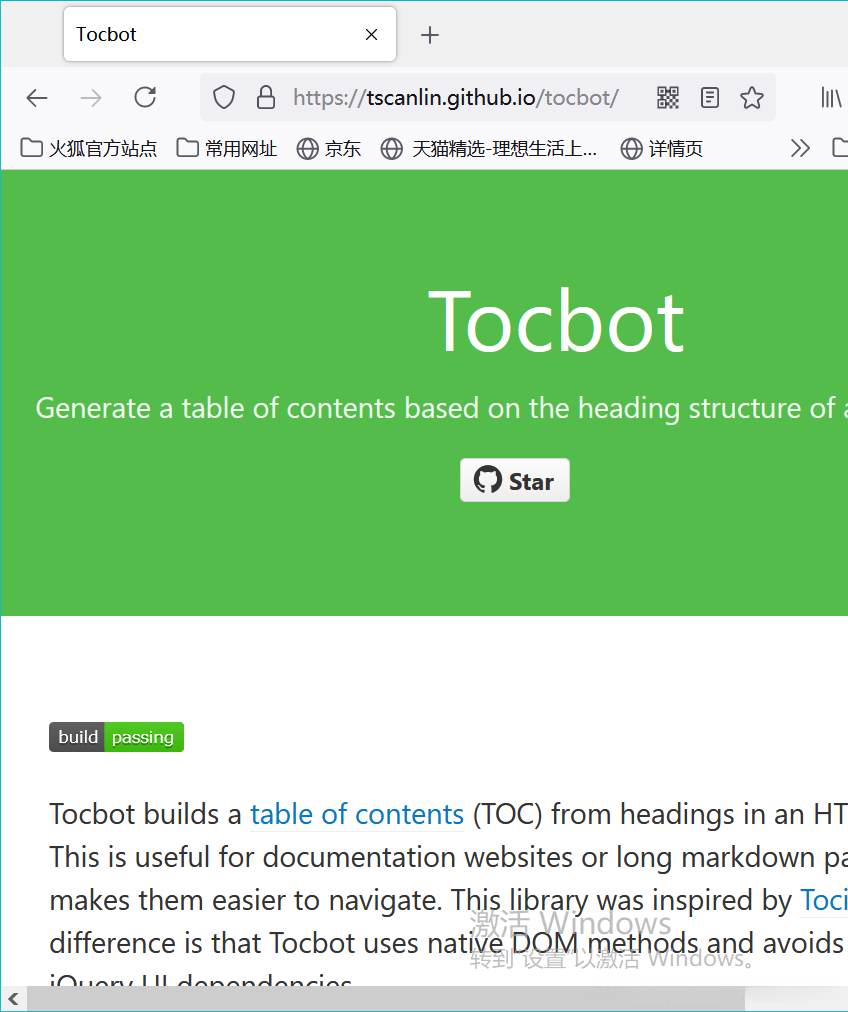
Task: Close the Tocbot tab
Action: (371, 35)
